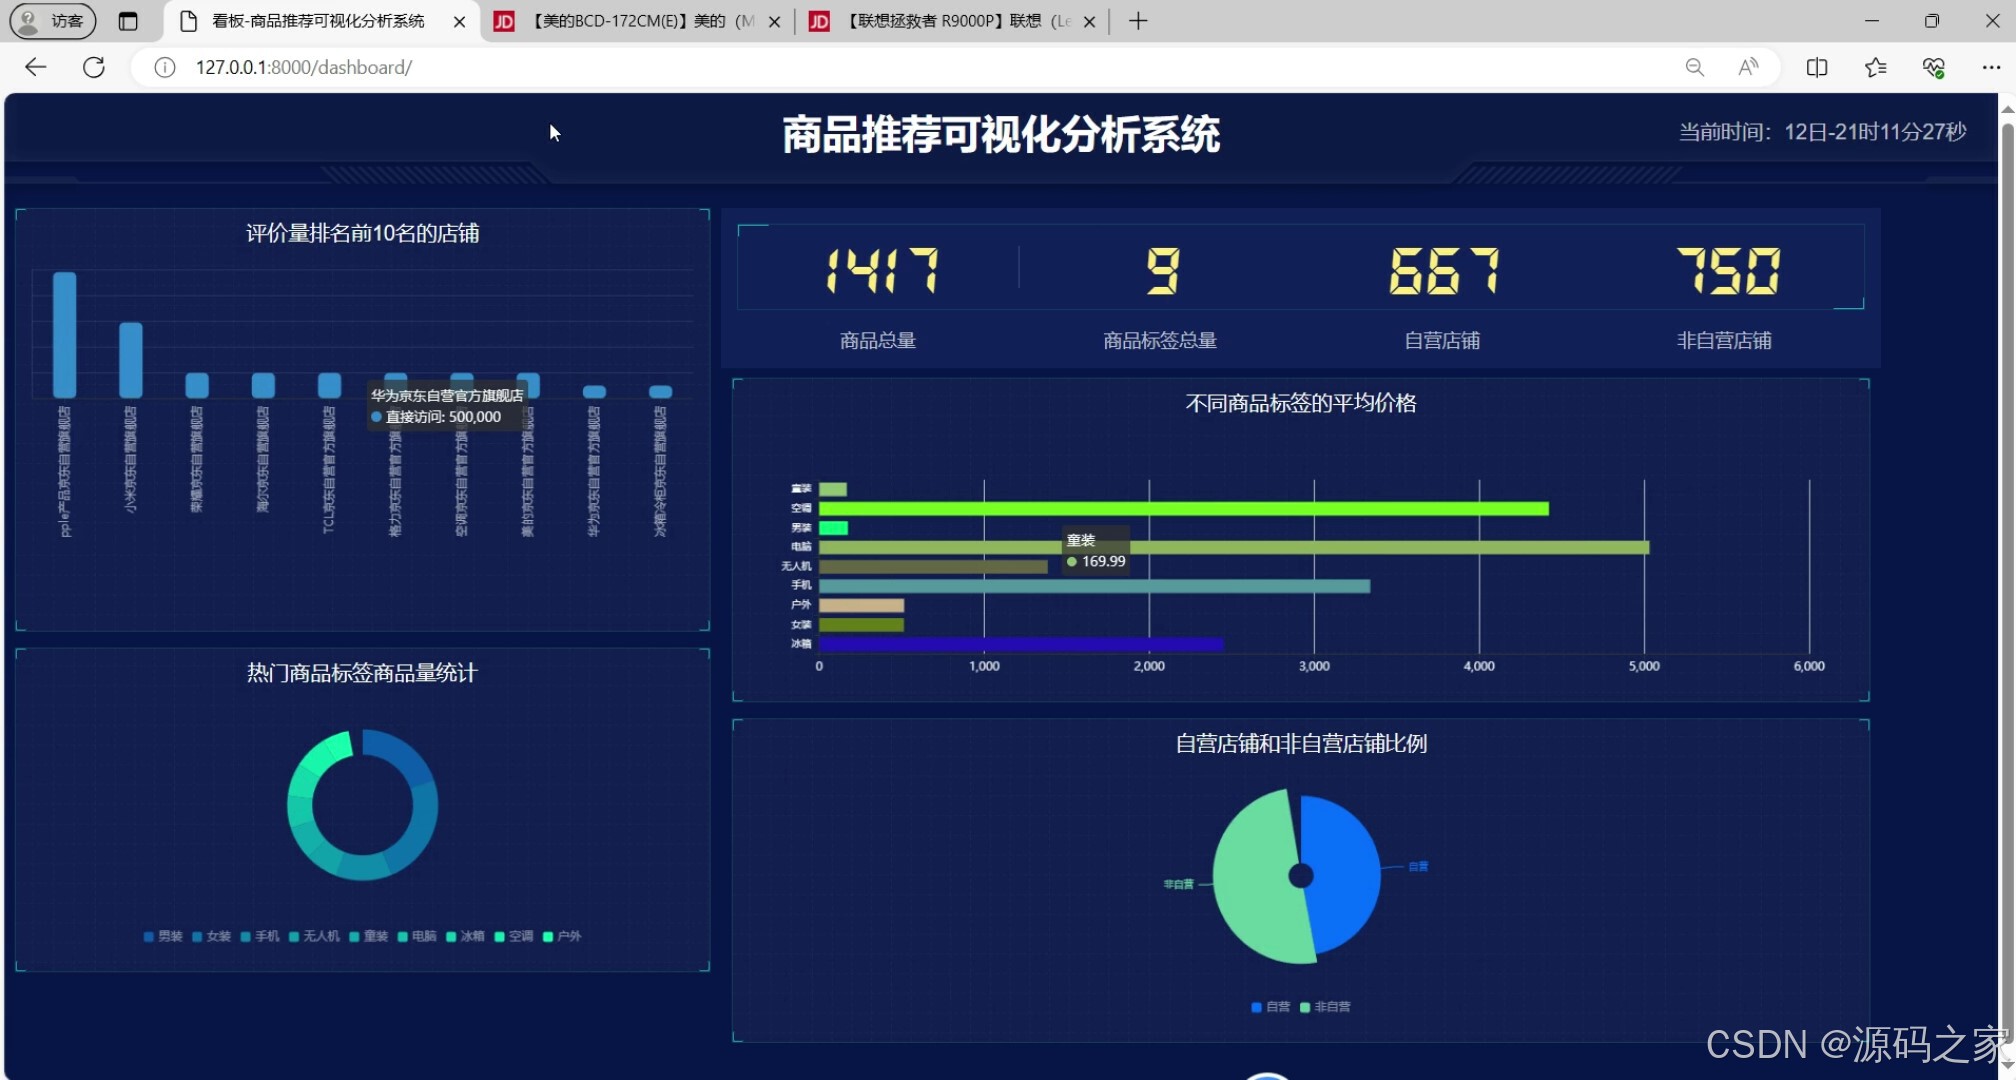Open the guest profile button
2016x1080 pixels.
click(54, 21)
